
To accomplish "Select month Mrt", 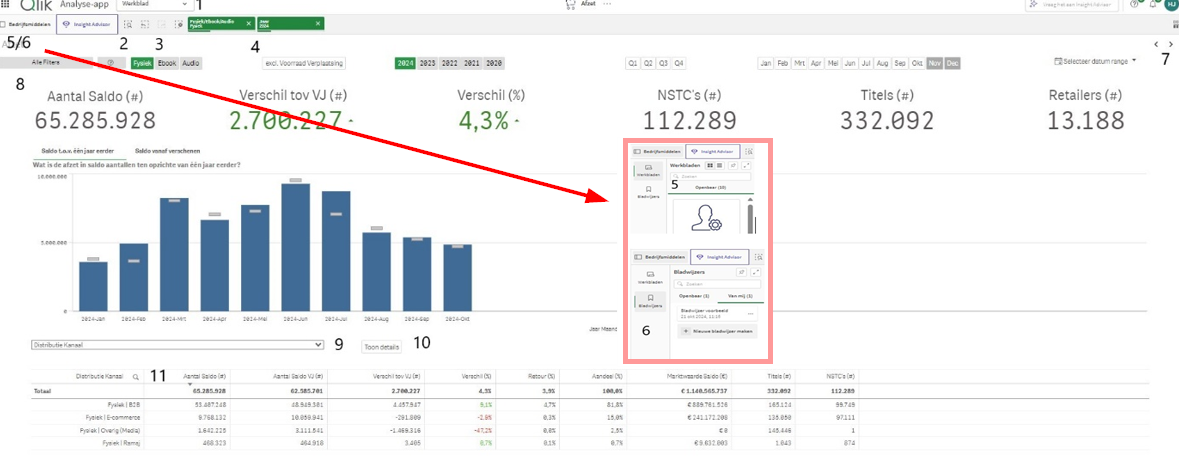I will pyautogui.click(x=799, y=63).
